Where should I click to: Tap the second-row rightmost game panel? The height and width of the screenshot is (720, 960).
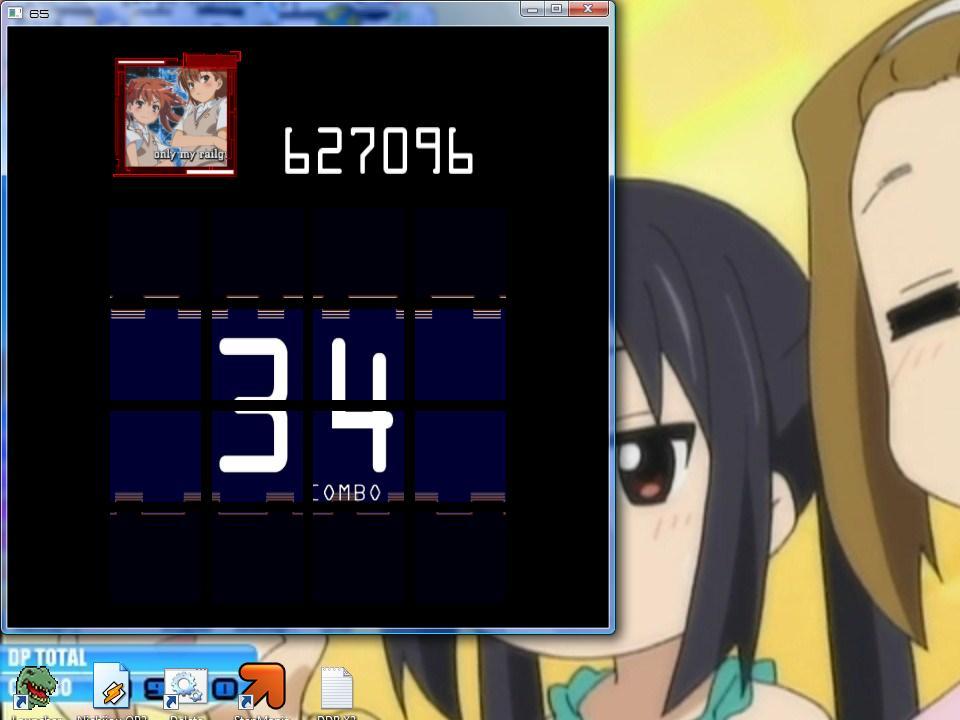click(460, 355)
